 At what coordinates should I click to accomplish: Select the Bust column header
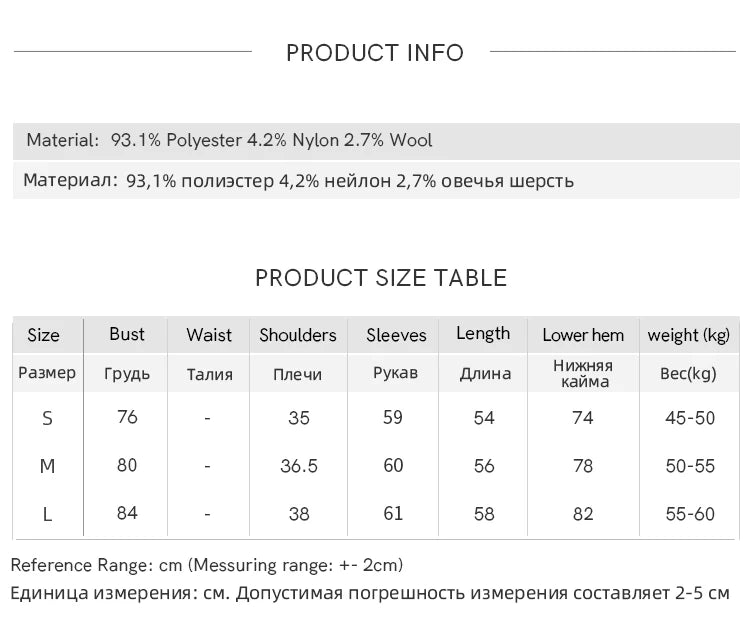click(x=127, y=334)
